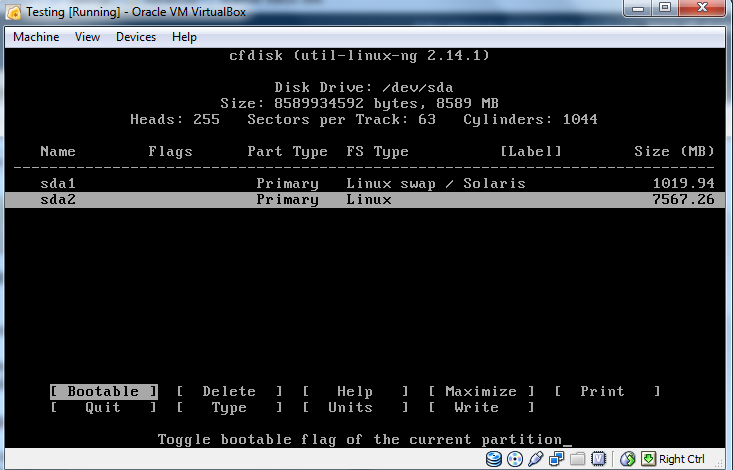Open the Help menu in VirtualBox
Image resolution: width=733 pixels, height=470 pixels.
point(184,37)
